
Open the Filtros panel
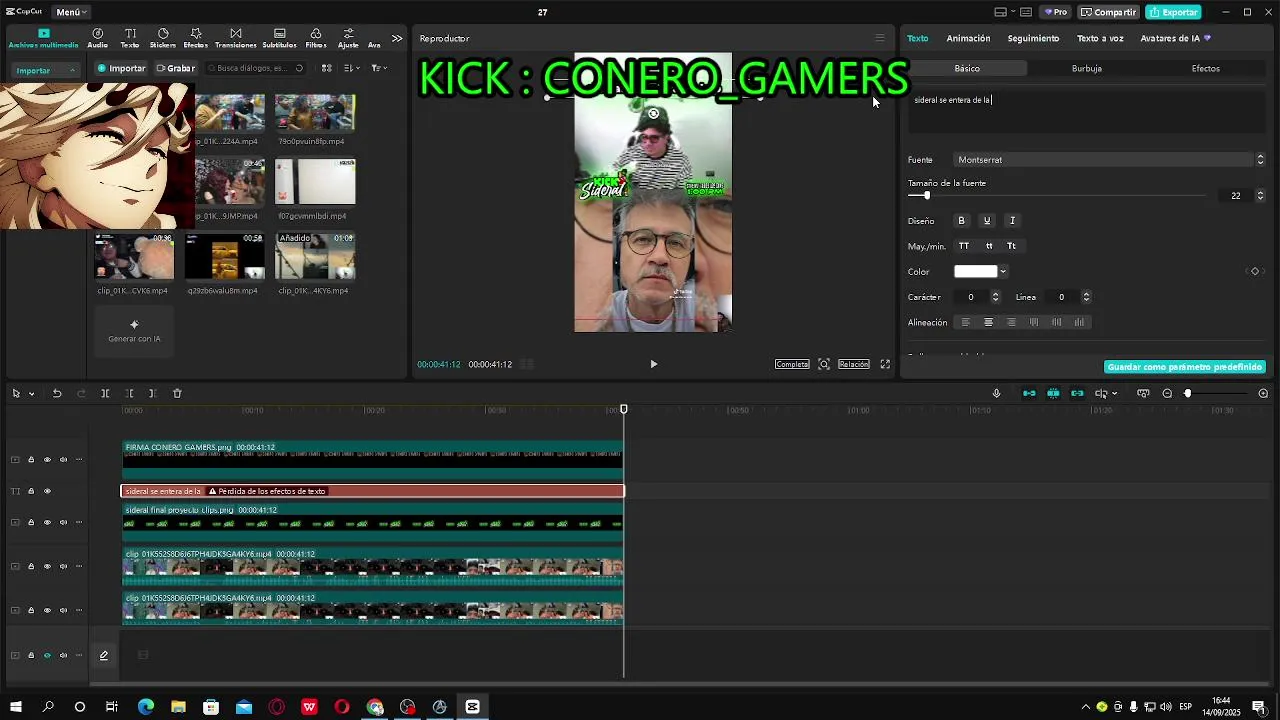316,38
